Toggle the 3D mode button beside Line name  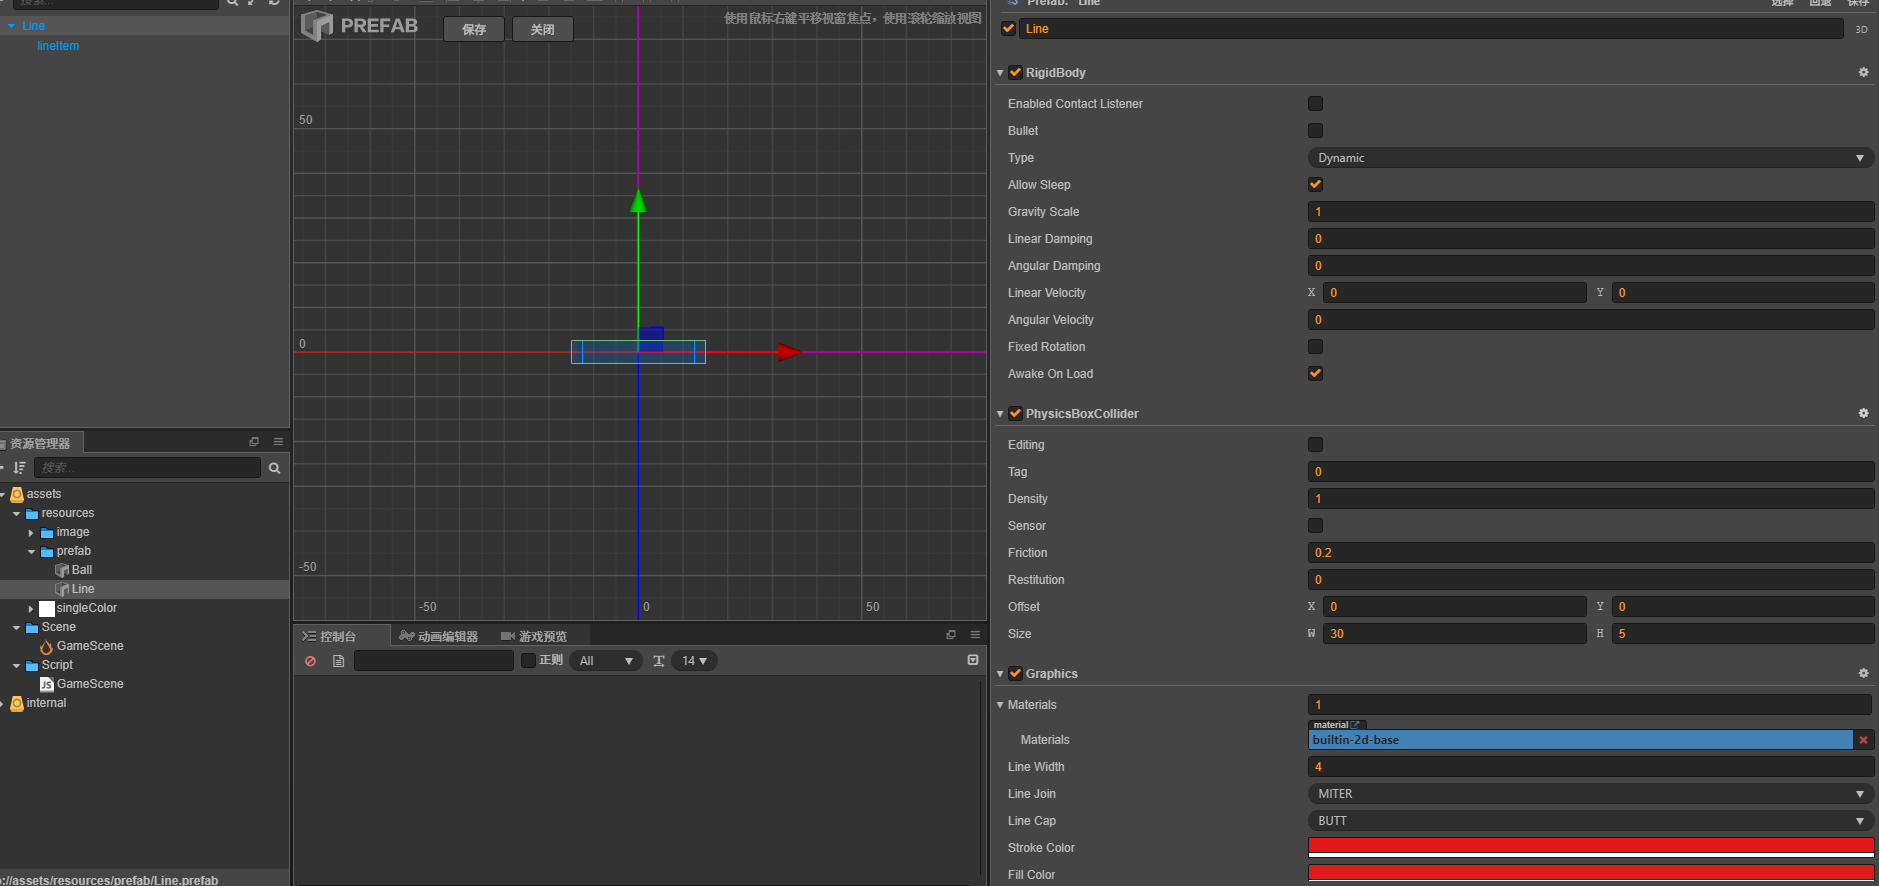pos(1861,30)
